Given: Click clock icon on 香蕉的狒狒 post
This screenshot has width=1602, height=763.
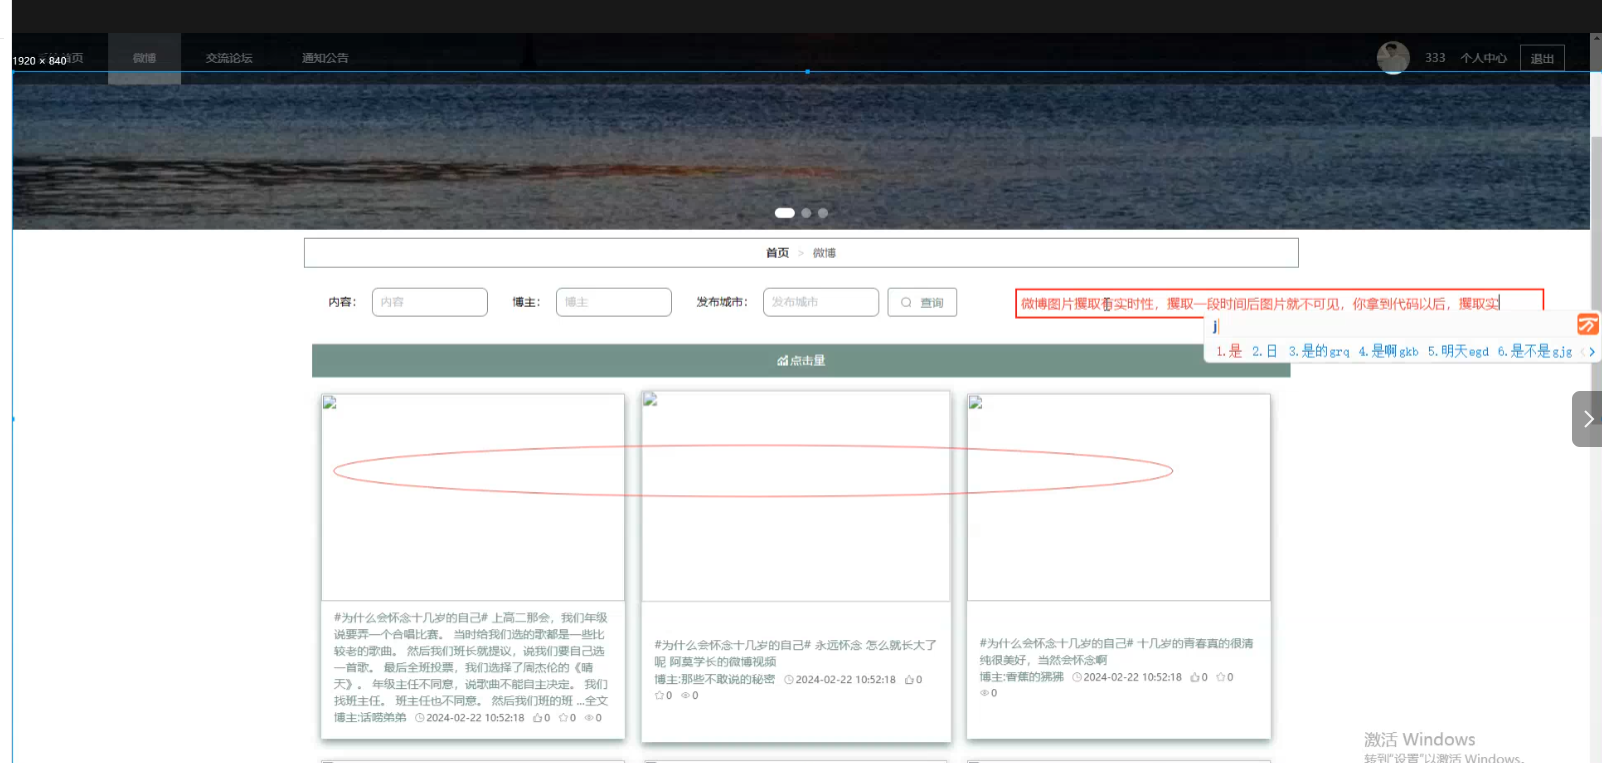Looking at the screenshot, I should coord(1077,677).
